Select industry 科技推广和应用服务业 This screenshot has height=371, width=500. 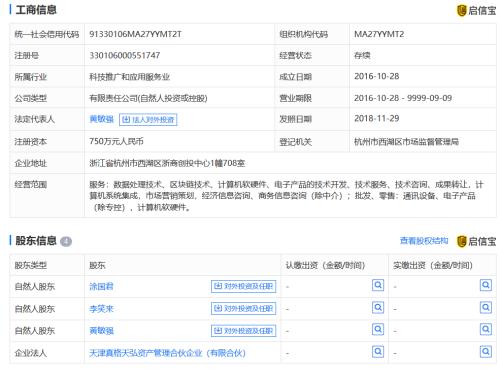[130, 77]
